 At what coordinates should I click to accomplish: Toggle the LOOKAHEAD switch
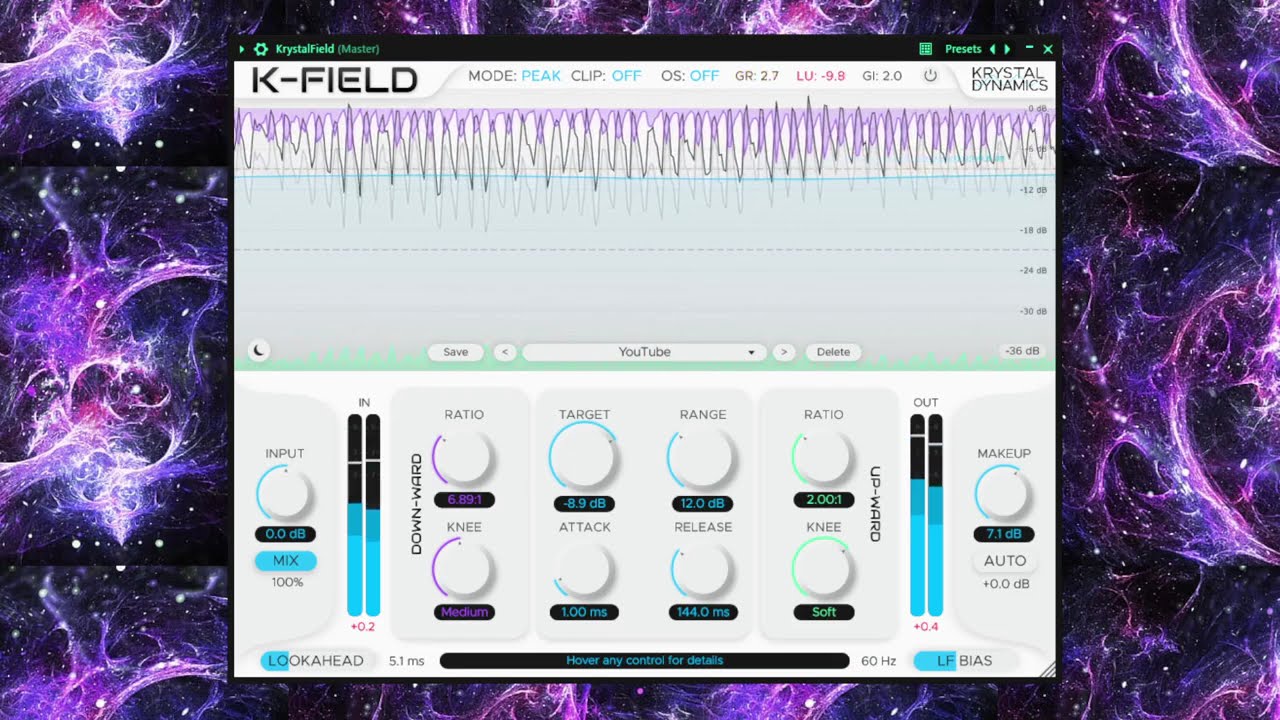(316, 661)
